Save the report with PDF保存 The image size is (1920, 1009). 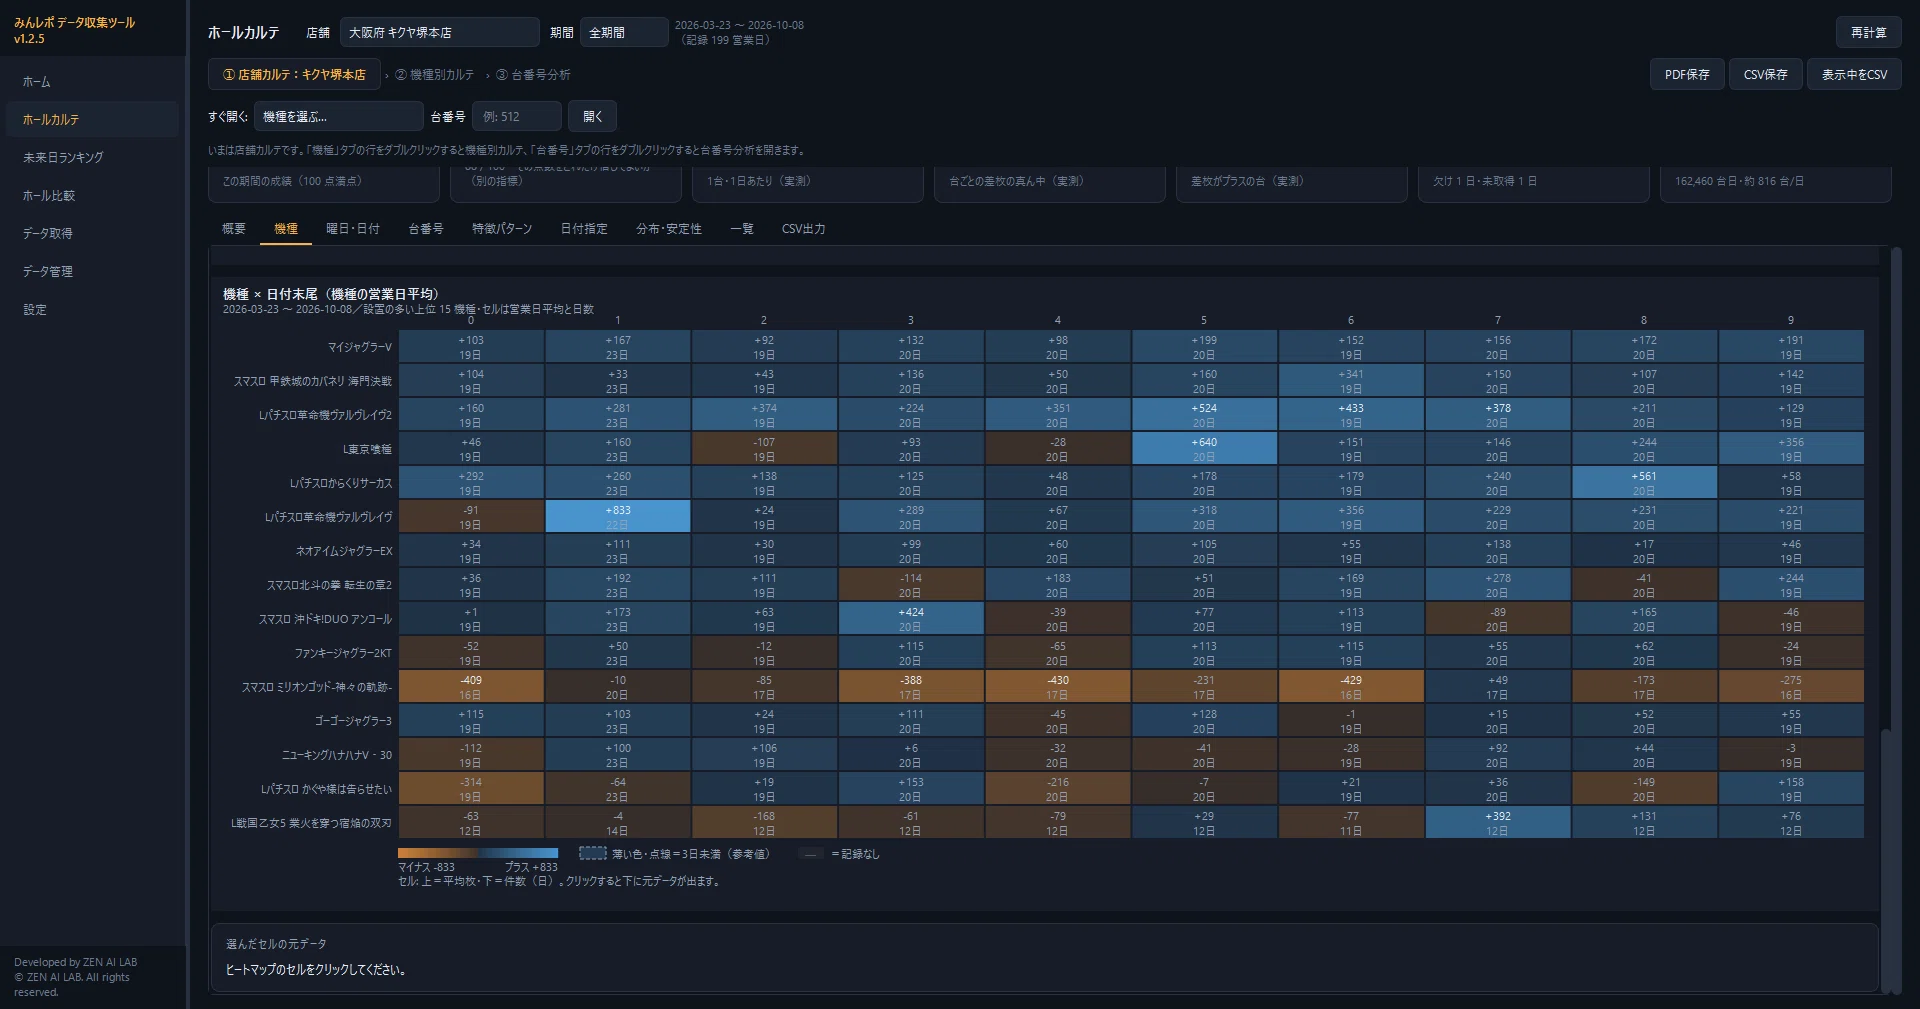tap(1687, 74)
